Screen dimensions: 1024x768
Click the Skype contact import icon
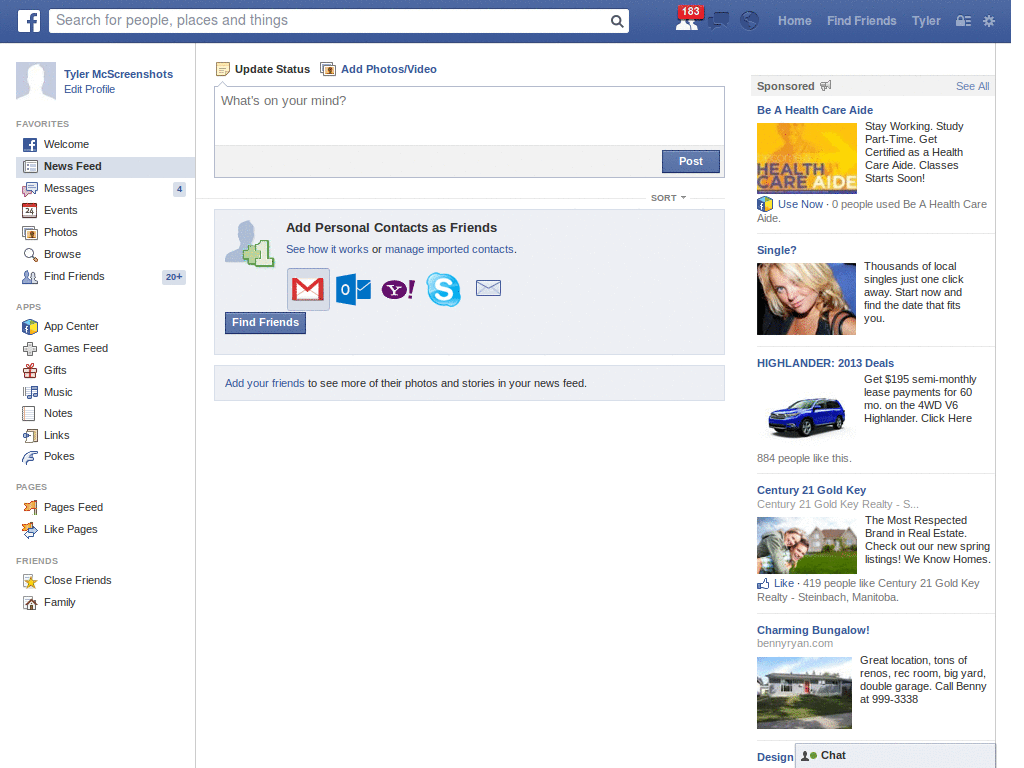[443, 289]
